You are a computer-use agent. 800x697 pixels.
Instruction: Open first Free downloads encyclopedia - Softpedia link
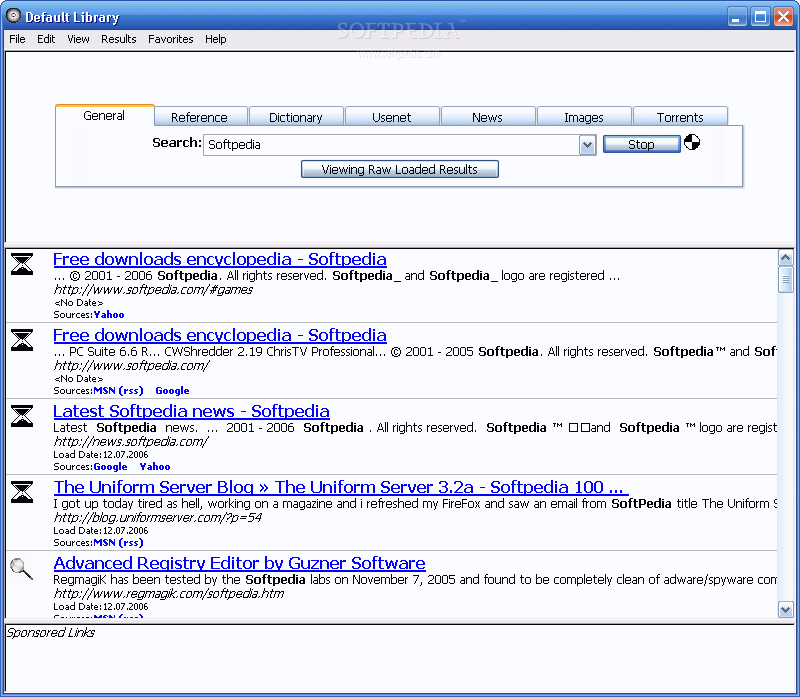(x=220, y=259)
